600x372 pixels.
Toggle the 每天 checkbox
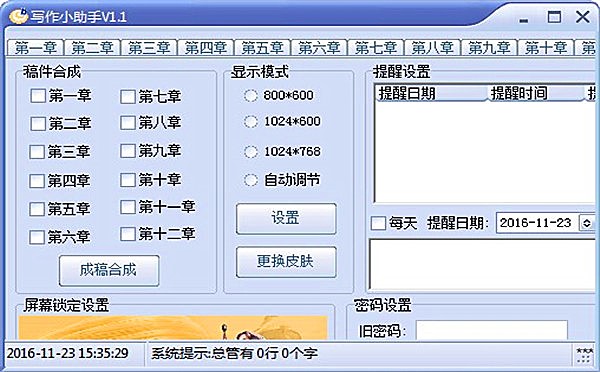pos(378,223)
